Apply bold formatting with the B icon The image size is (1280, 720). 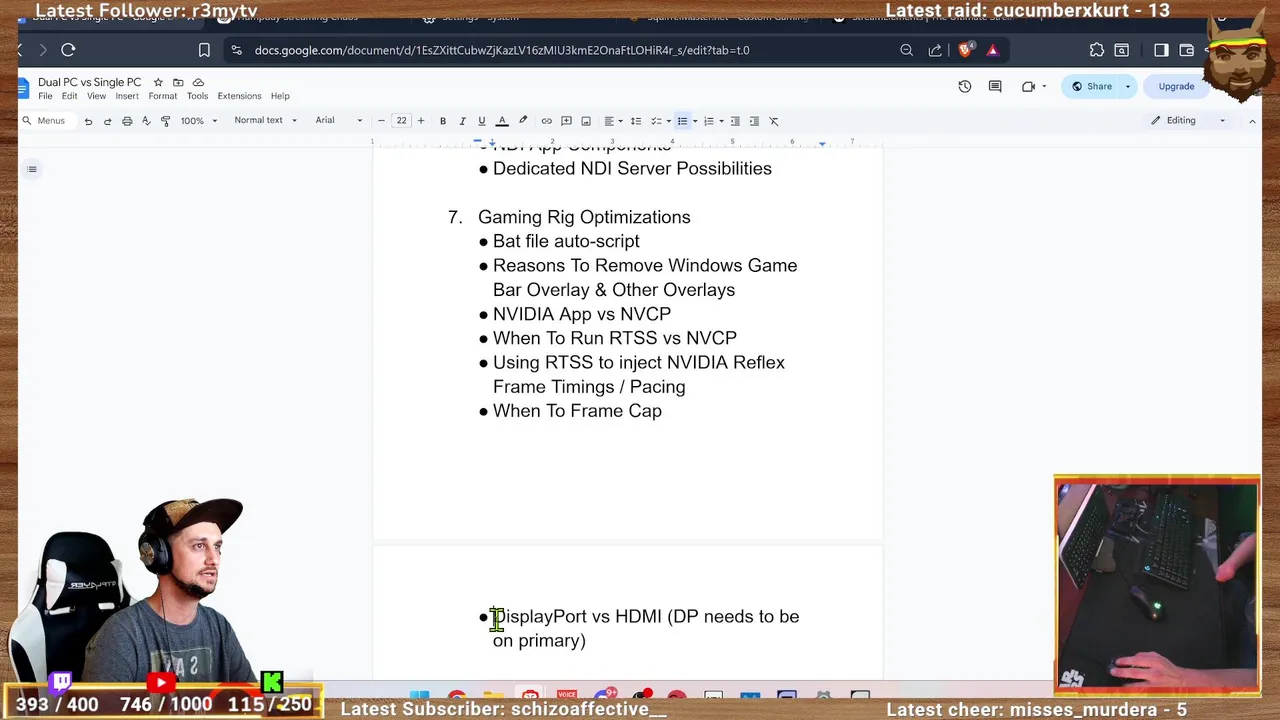tap(443, 121)
